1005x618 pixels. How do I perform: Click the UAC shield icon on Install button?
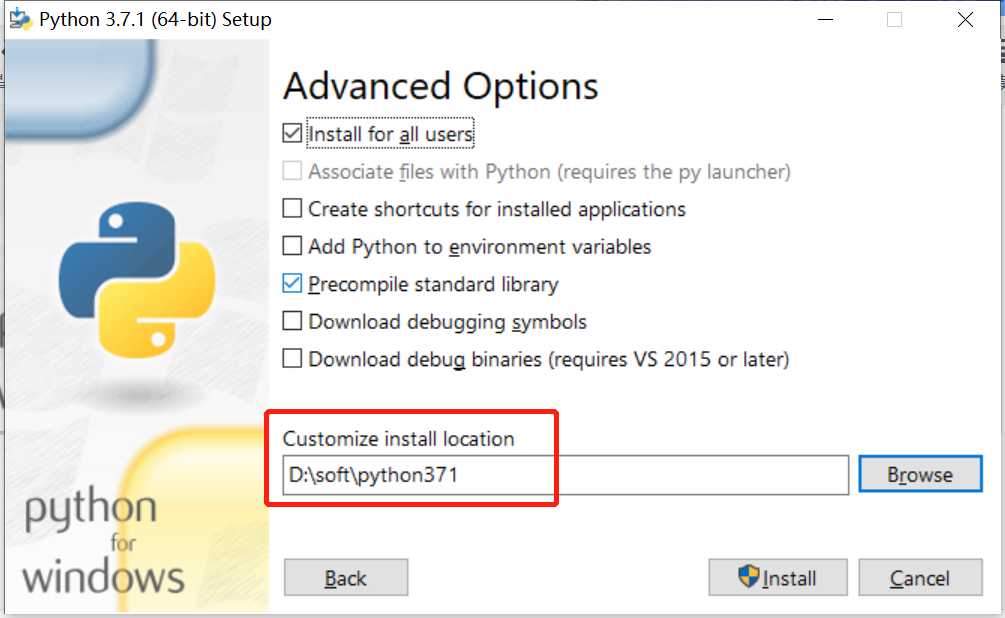(x=746, y=577)
